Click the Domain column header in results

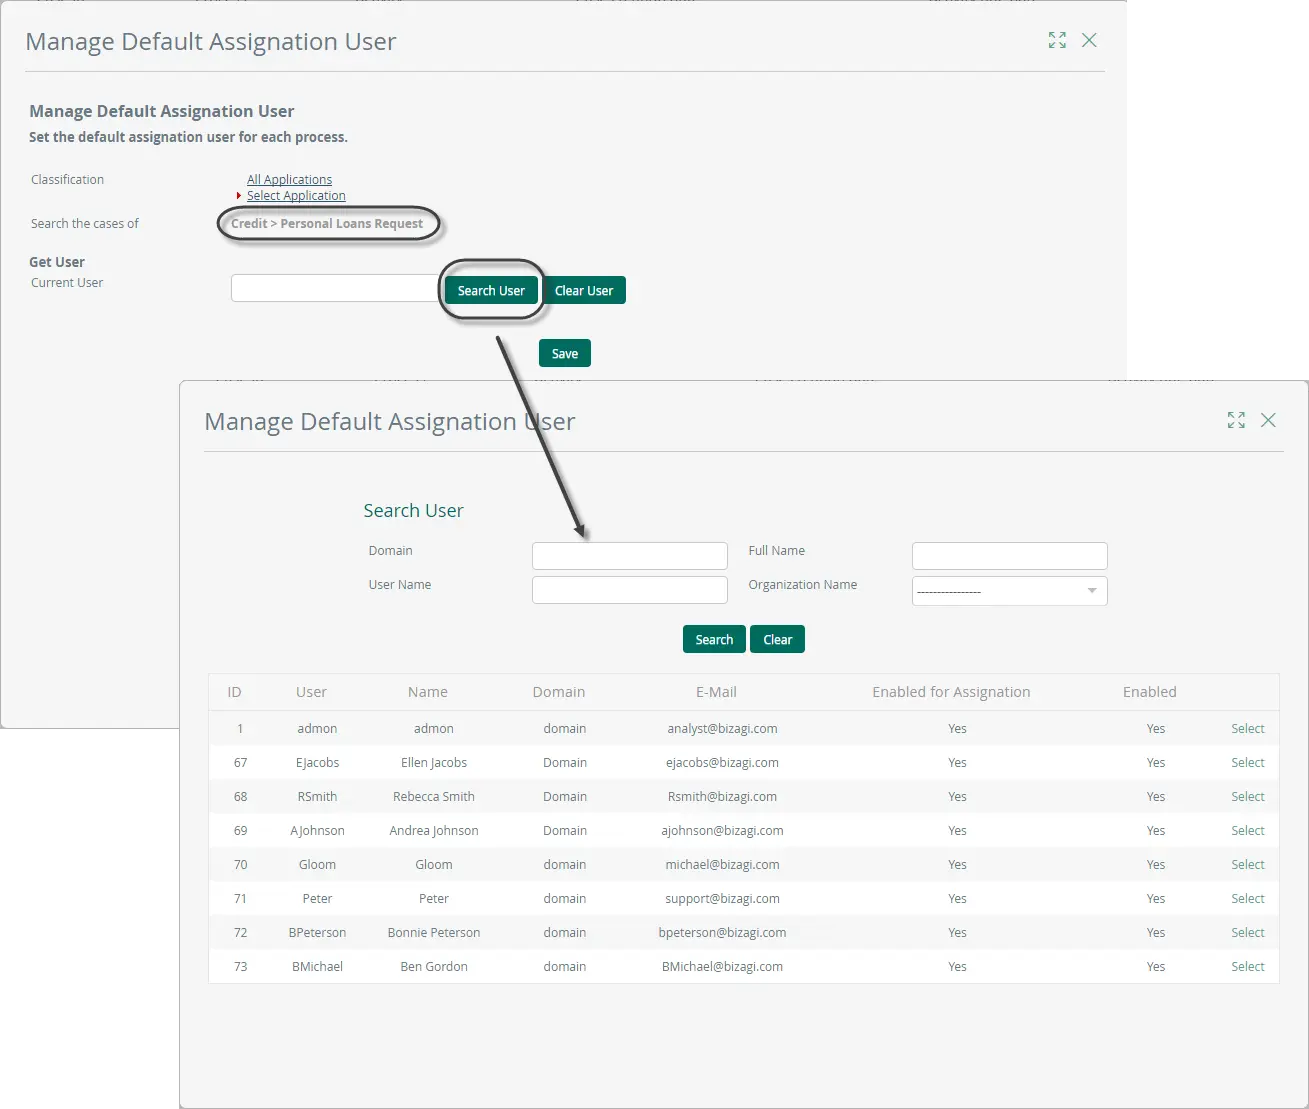pyautogui.click(x=559, y=692)
